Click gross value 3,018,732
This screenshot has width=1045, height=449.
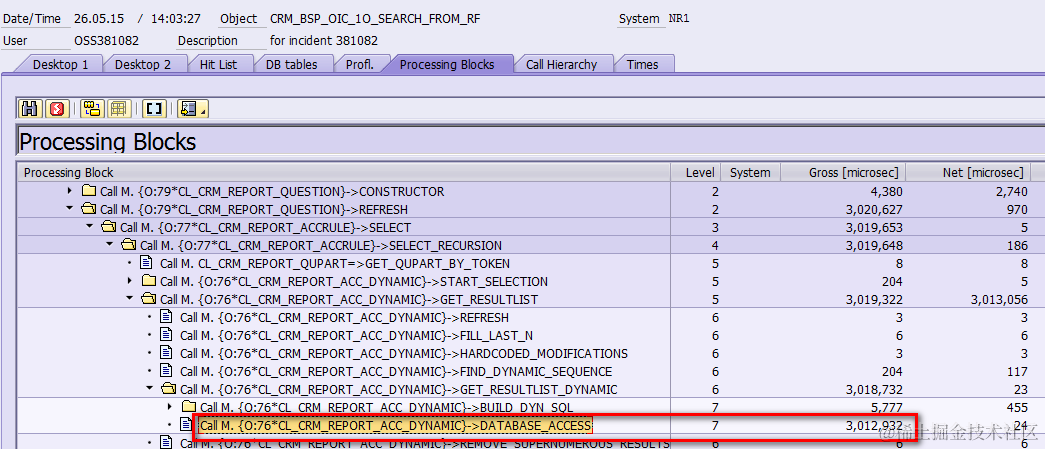tap(874, 390)
